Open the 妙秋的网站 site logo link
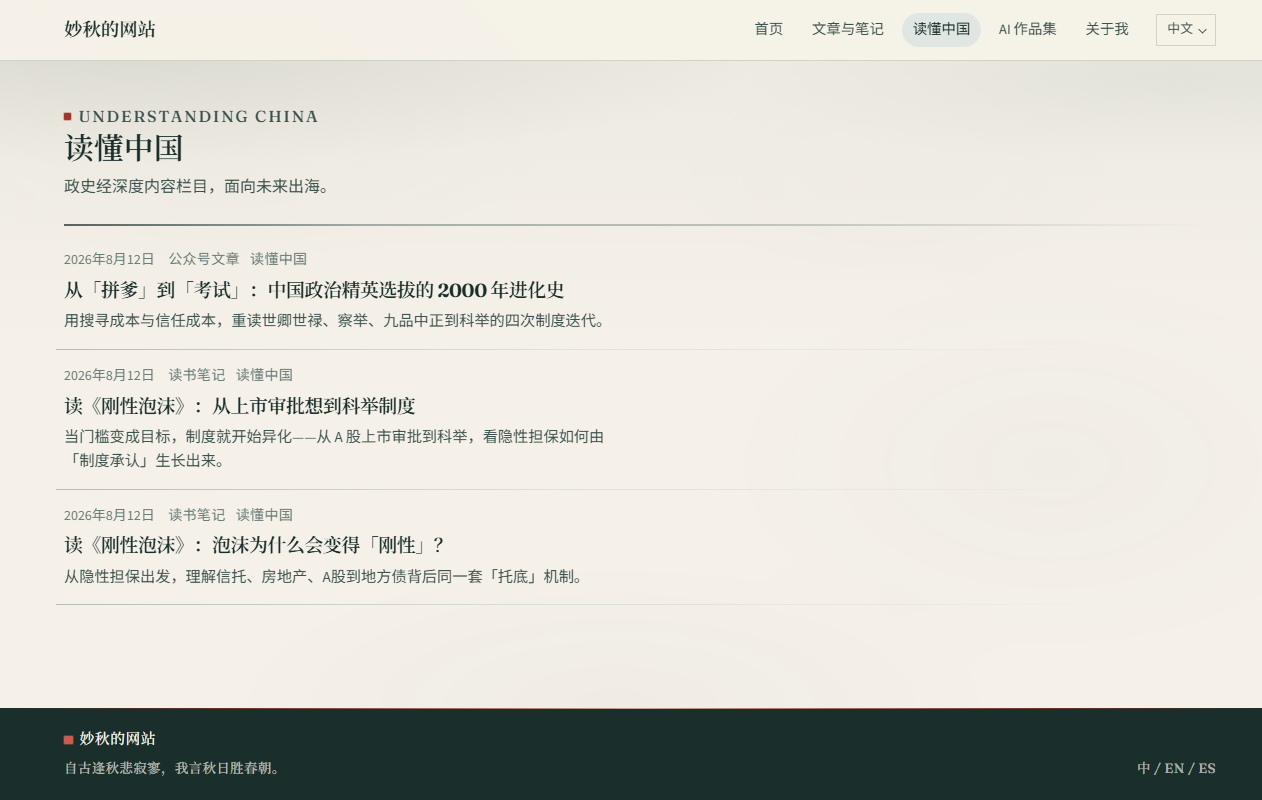1262x800 pixels. click(x=110, y=29)
